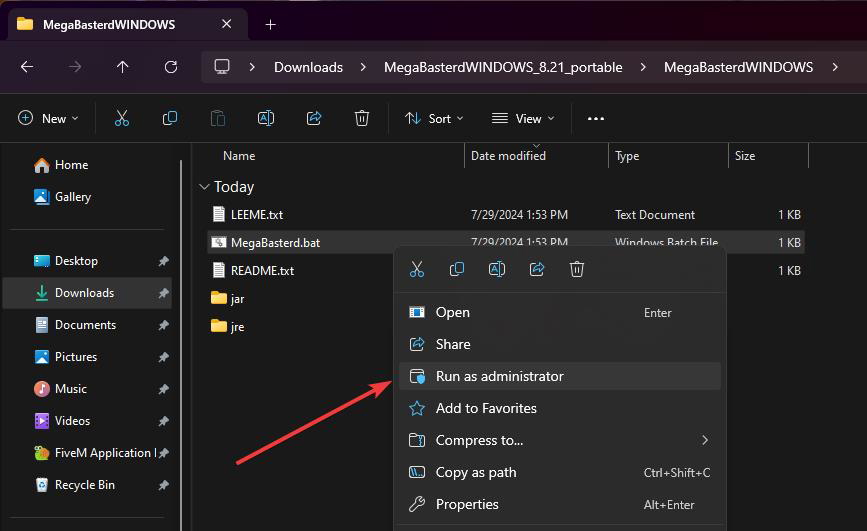
Task: Click the Delete icon in the context menu
Action: click(x=577, y=269)
